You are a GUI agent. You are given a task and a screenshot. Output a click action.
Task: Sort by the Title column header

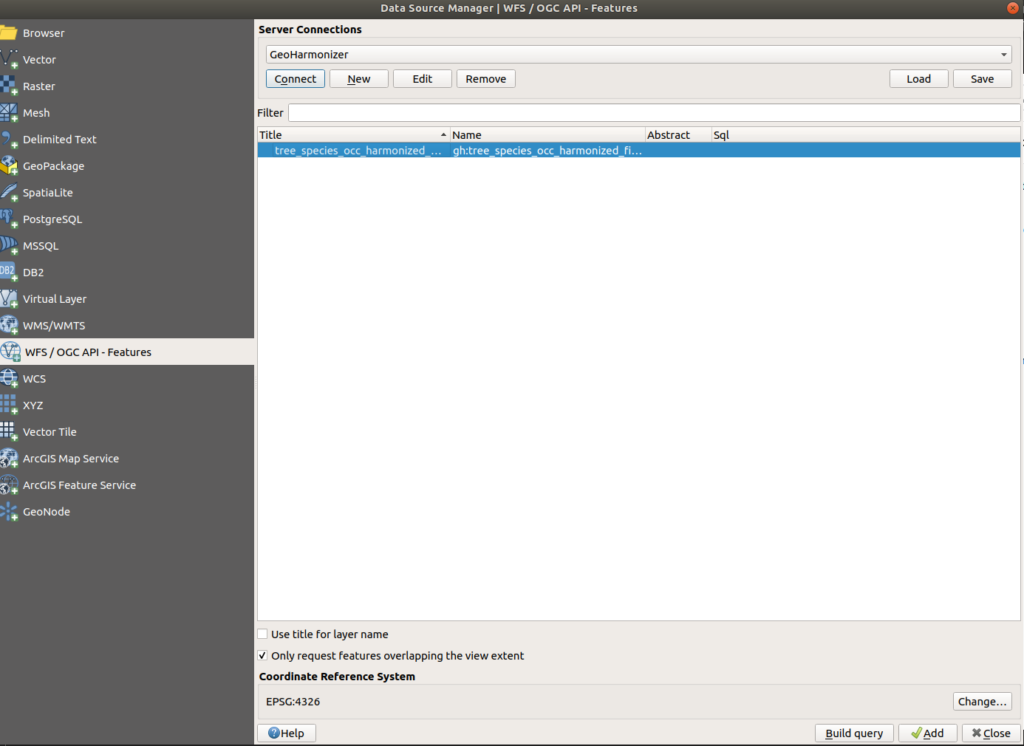pos(353,135)
